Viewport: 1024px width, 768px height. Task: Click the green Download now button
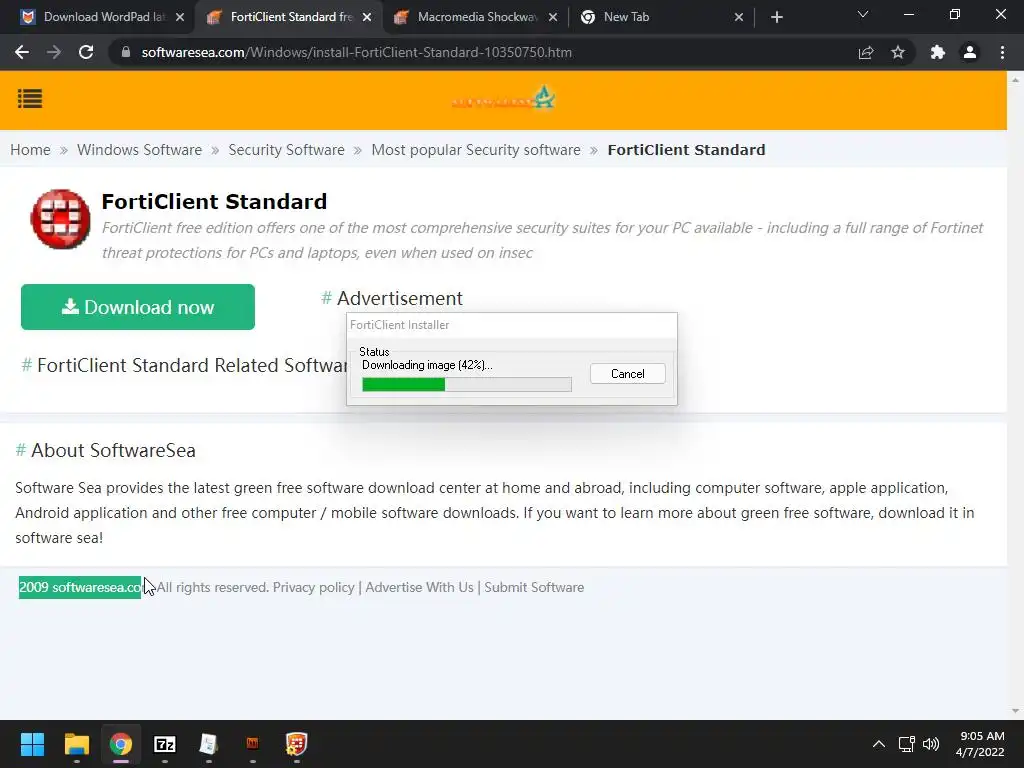point(138,307)
